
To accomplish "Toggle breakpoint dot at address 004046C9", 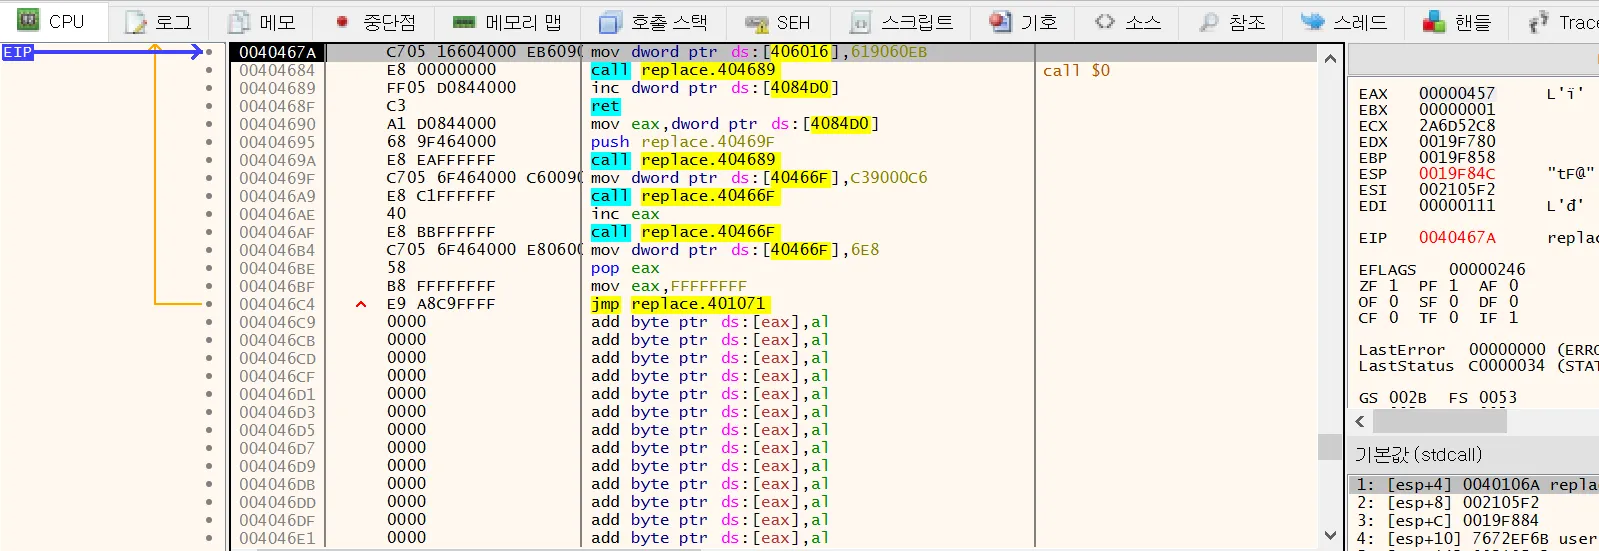I will (x=208, y=322).
